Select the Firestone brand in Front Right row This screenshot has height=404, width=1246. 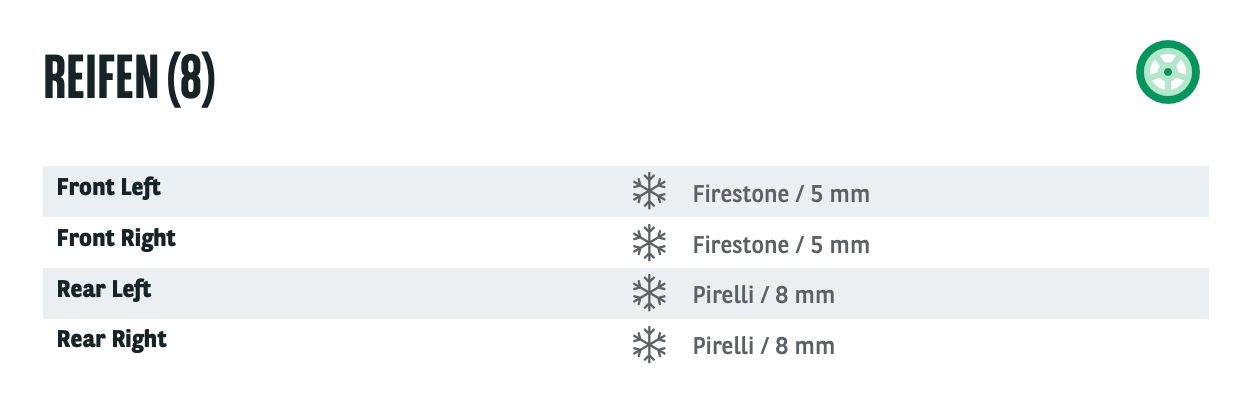point(740,245)
